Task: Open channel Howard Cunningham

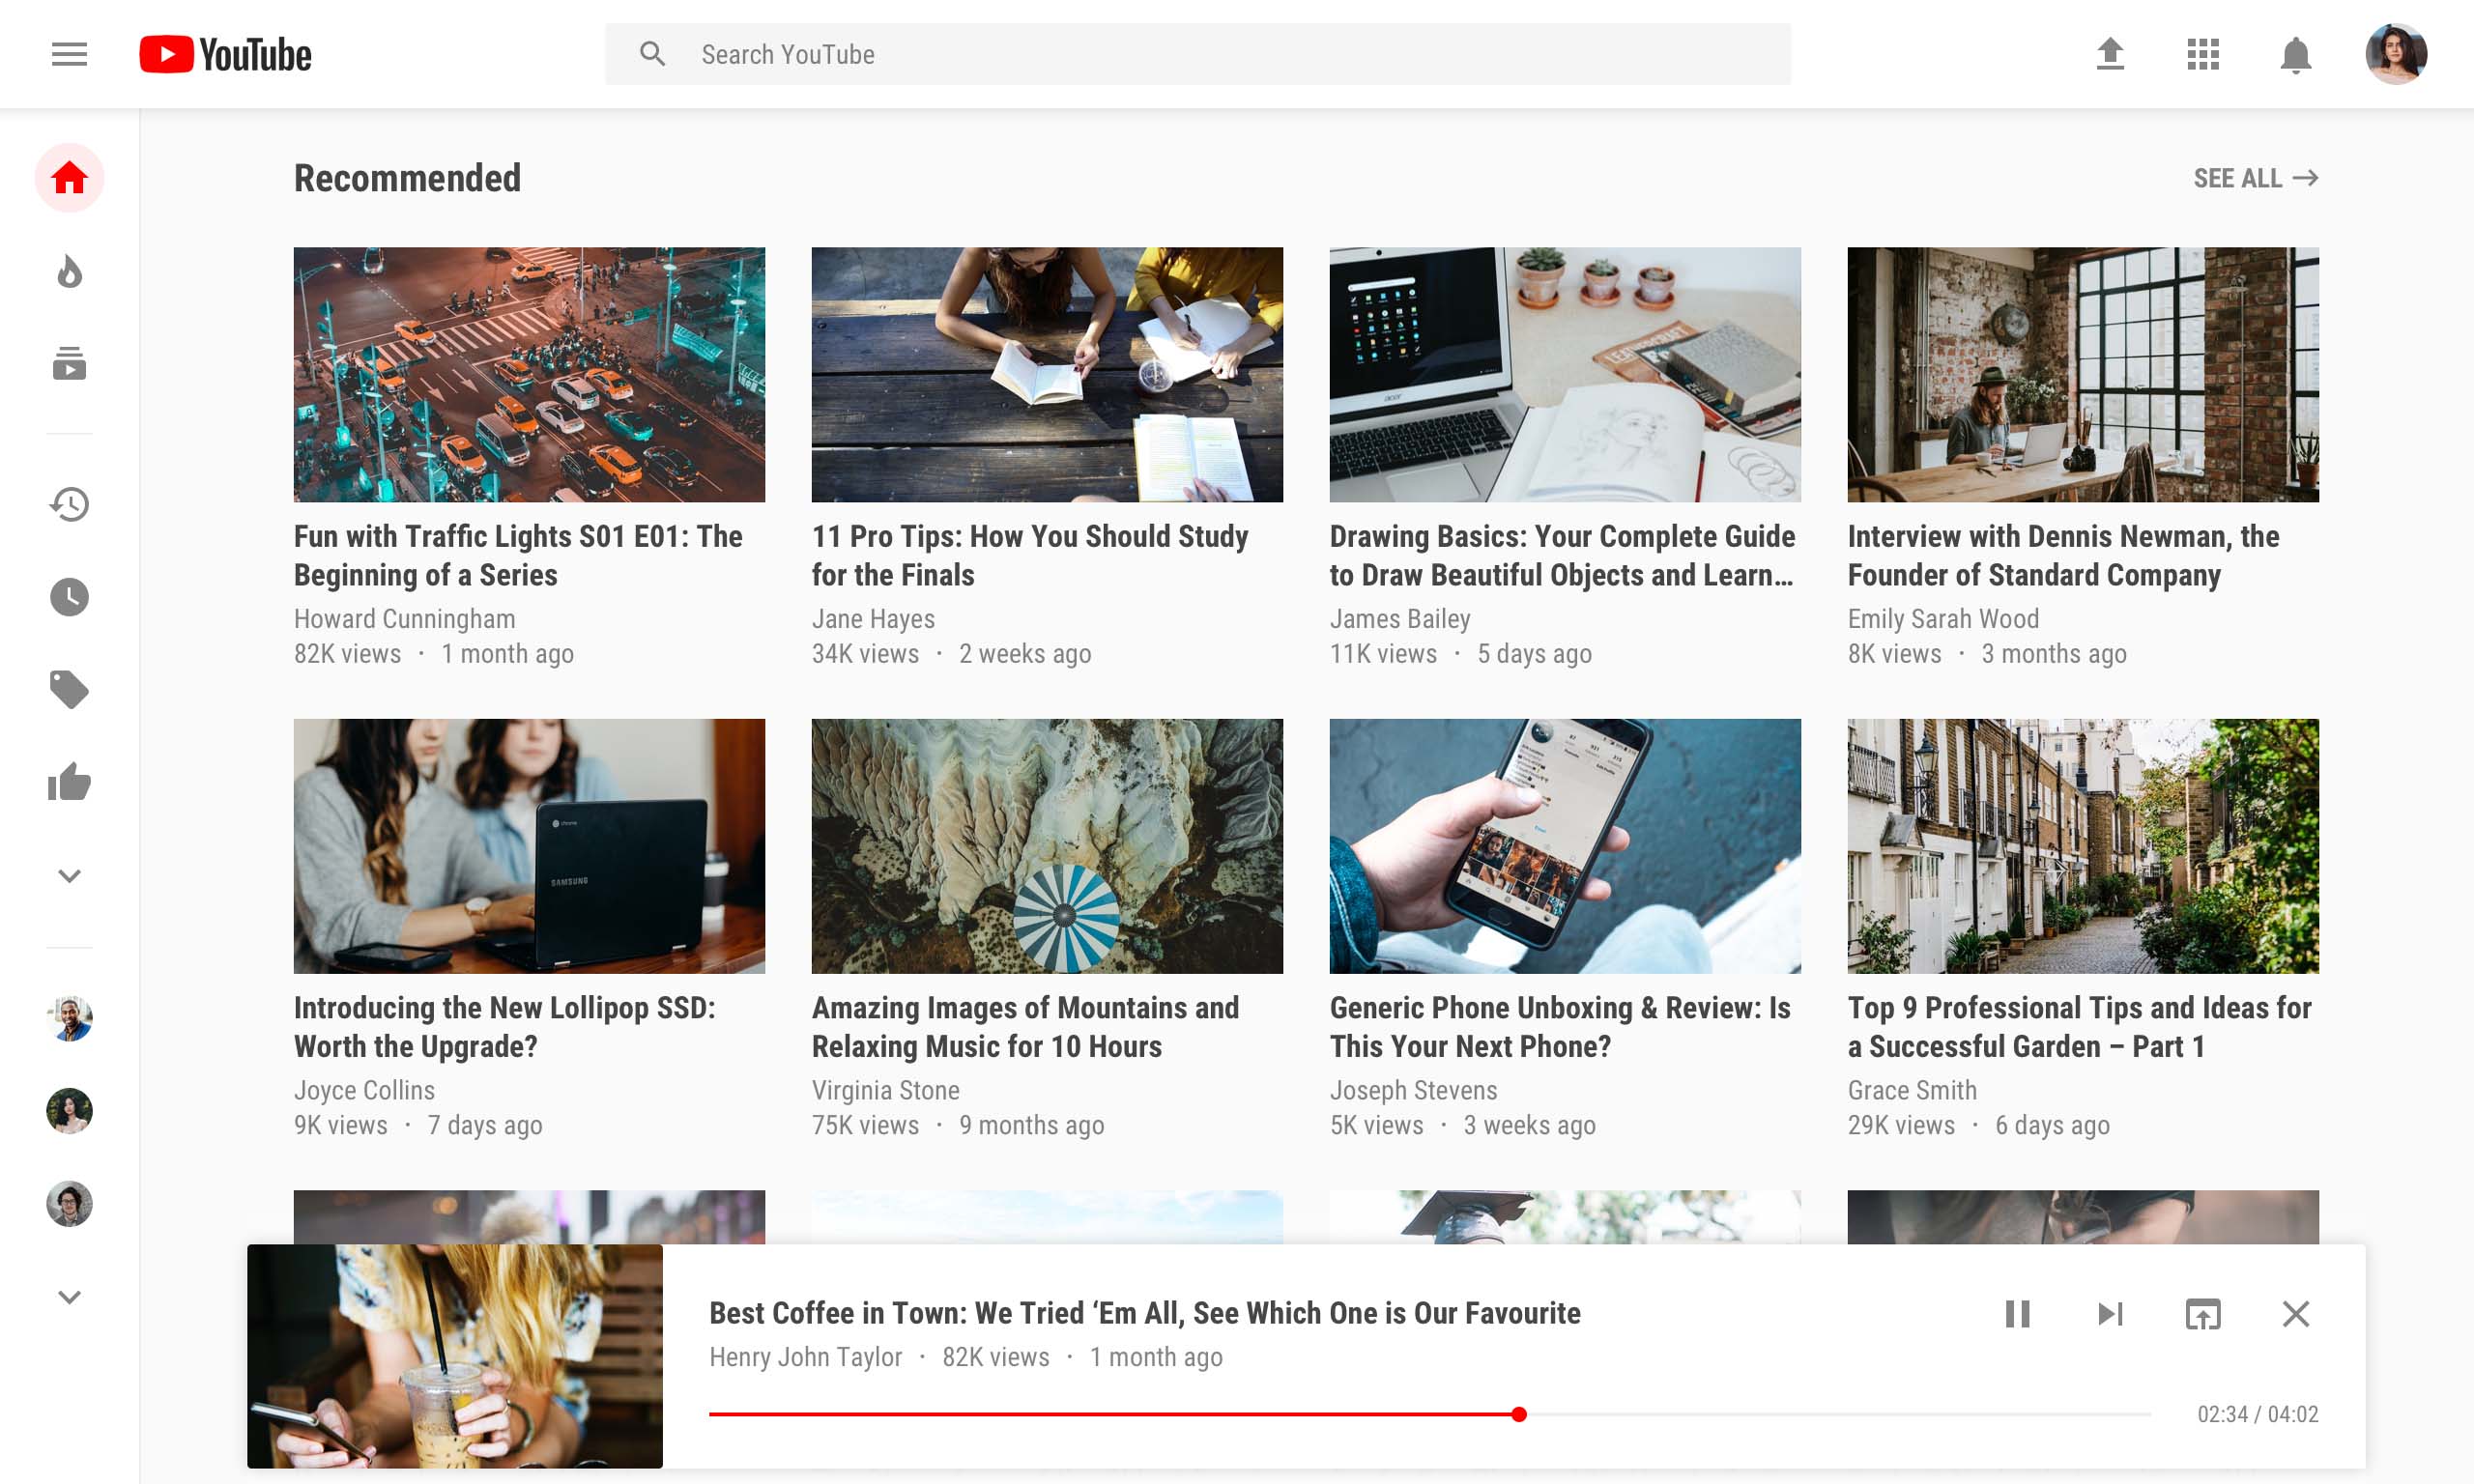Action: pos(404,619)
